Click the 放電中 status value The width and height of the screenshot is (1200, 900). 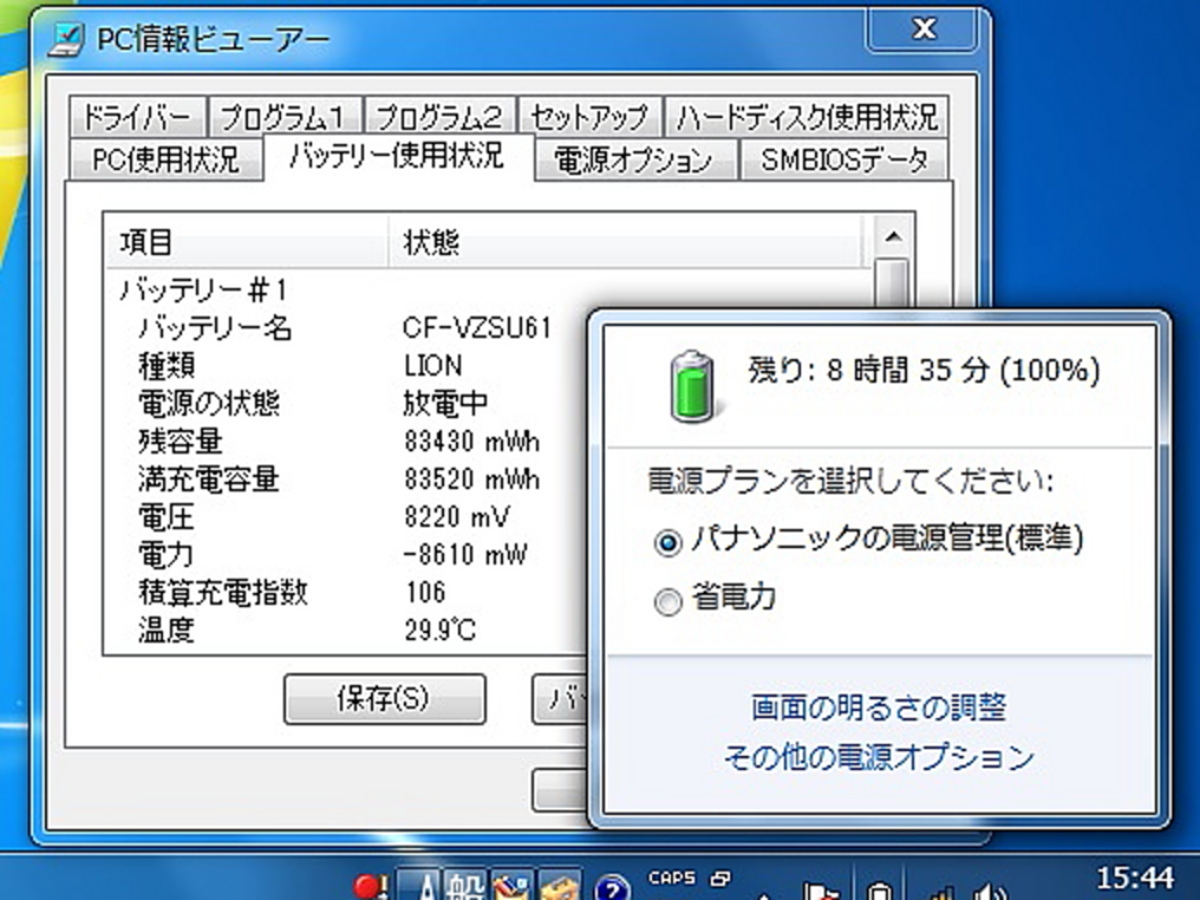click(x=446, y=404)
